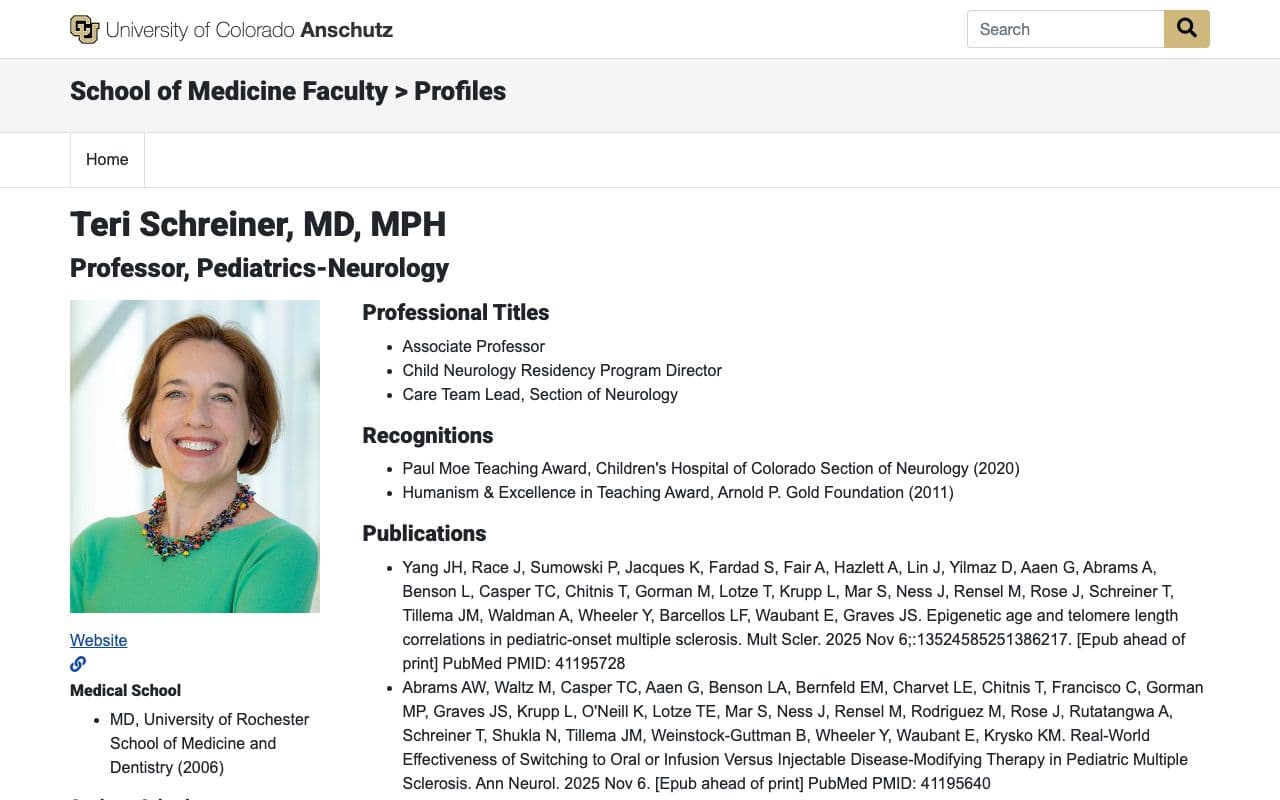
Task: Click Teri Schreiner's profile photo
Action: [195, 456]
